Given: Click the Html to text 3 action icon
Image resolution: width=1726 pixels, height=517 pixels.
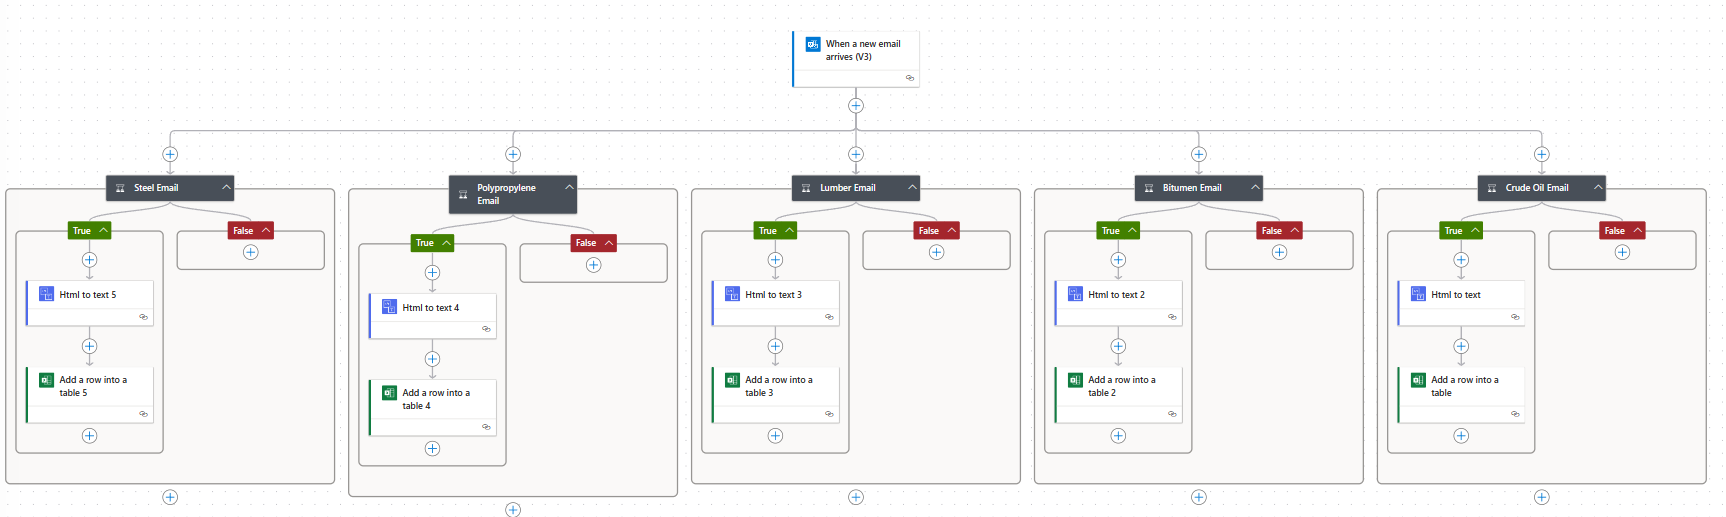Looking at the screenshot, I should click(732, 294).
